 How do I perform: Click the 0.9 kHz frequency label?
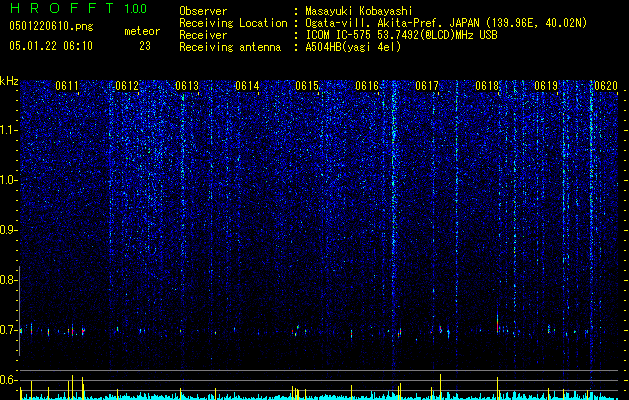coord(8,230)
